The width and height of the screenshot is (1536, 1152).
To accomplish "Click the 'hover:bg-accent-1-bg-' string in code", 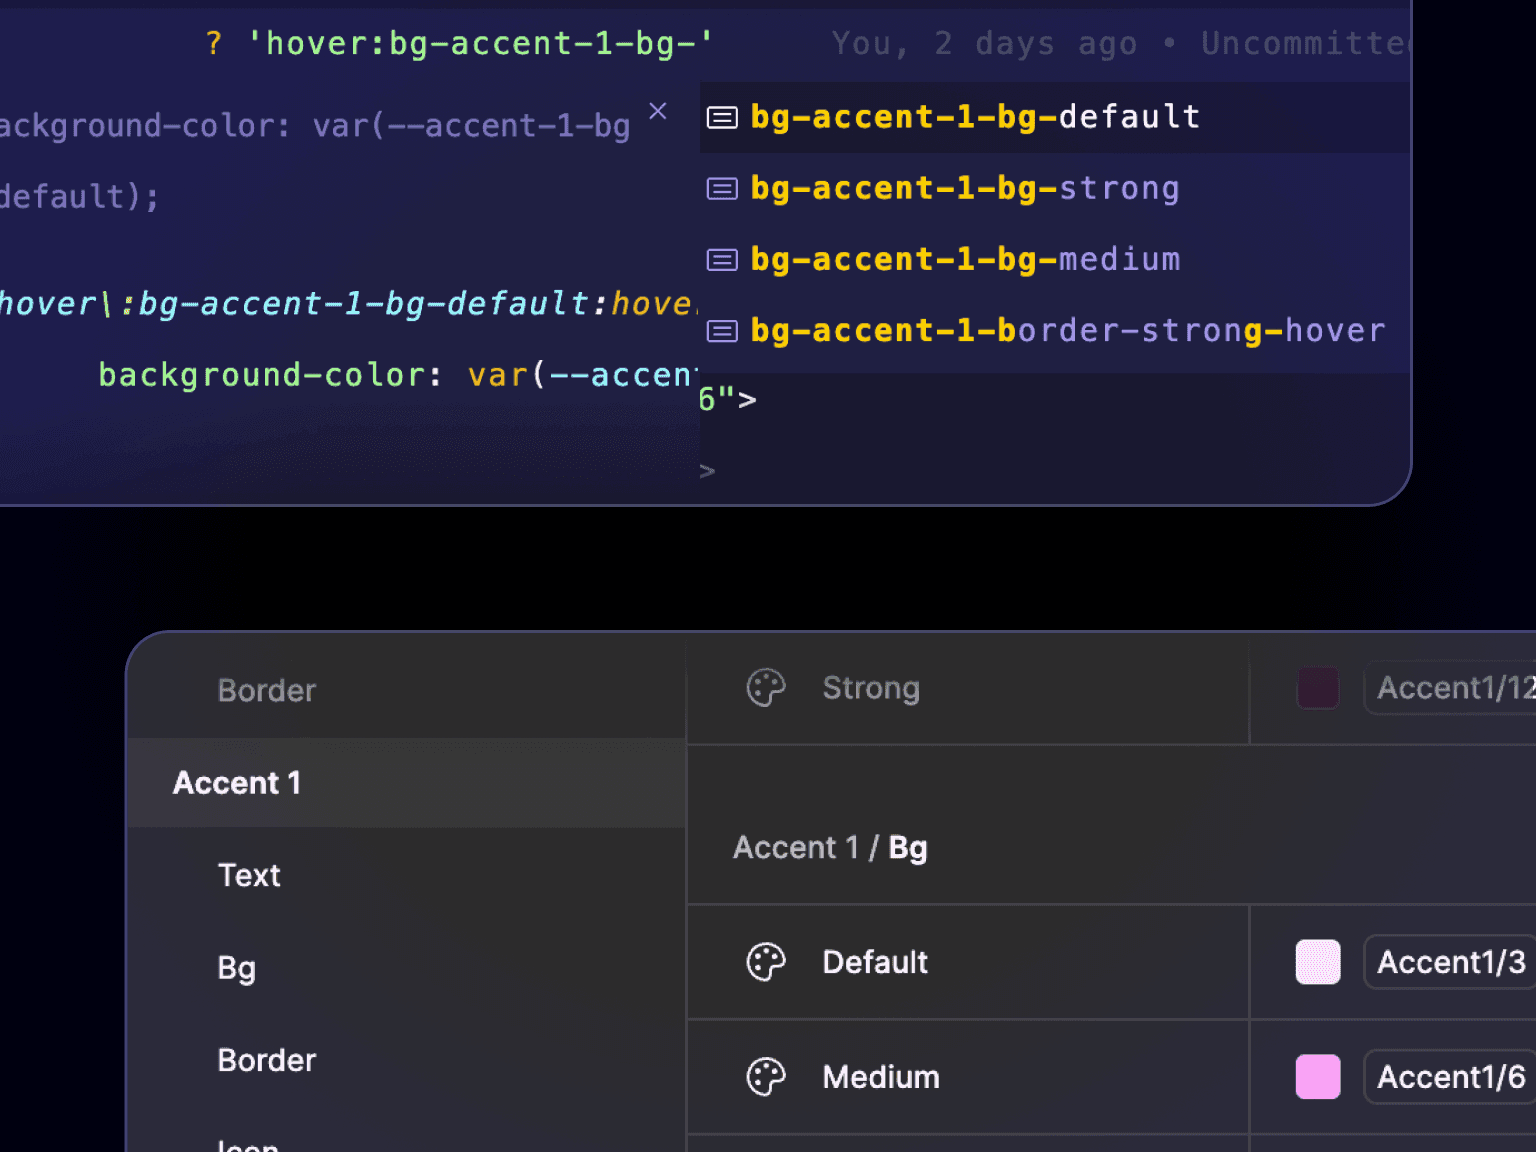I will point(480,43).
